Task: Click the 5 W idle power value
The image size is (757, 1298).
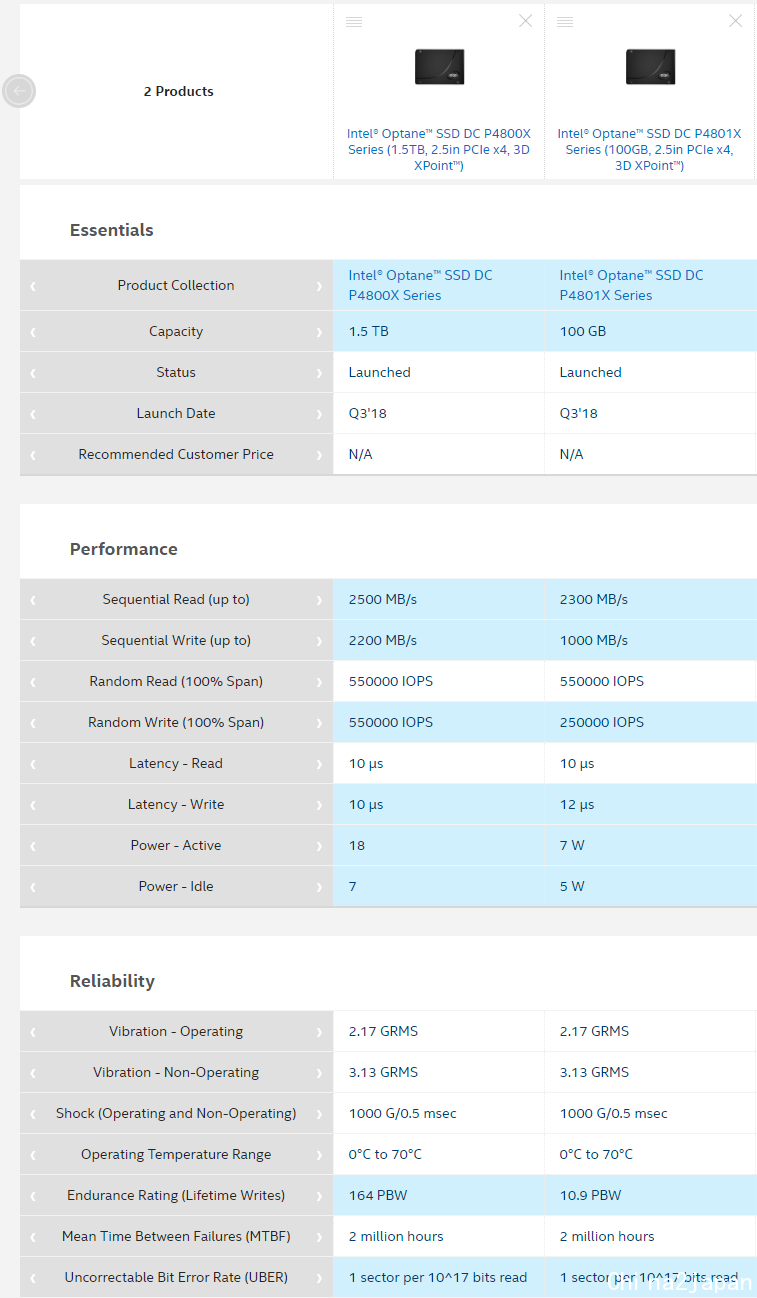Action: [572, 886]
